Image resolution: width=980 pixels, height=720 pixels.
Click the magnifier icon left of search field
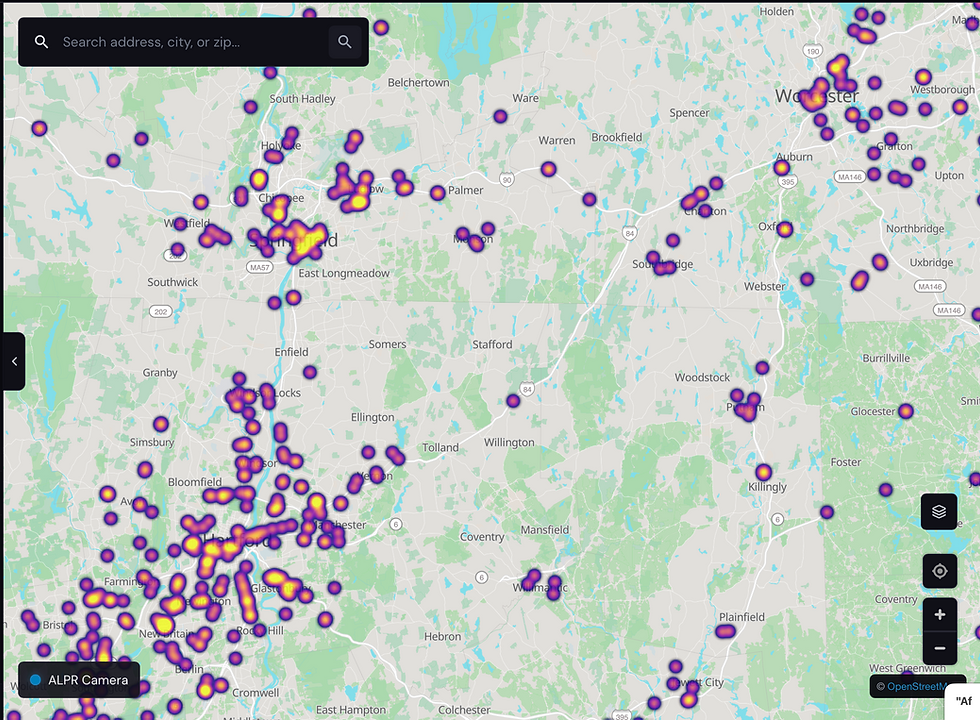41,42
